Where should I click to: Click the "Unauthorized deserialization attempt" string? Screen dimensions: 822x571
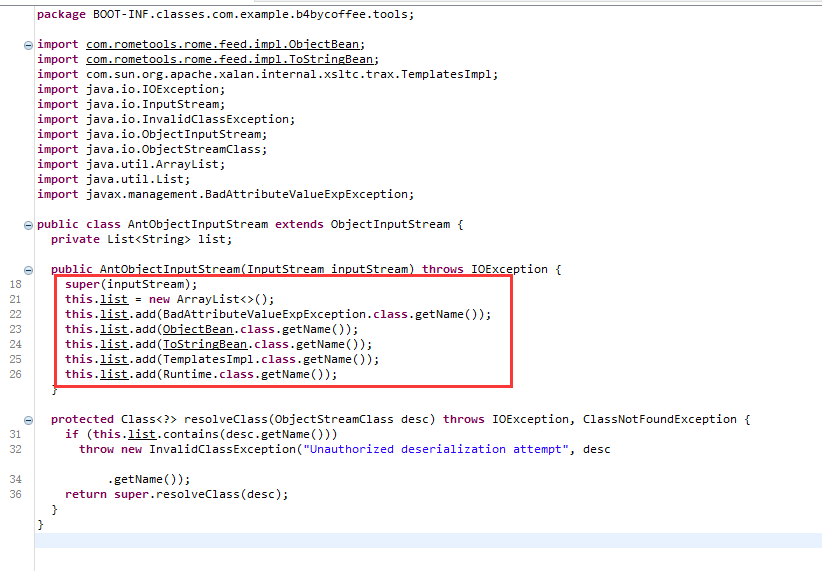[x=436, y=449]
